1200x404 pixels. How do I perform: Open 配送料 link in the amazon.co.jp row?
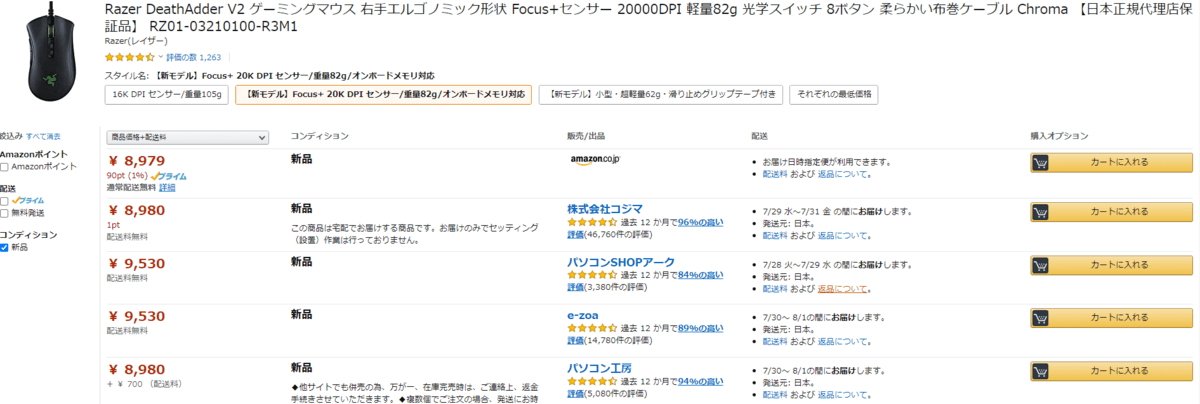pos(775,174)
